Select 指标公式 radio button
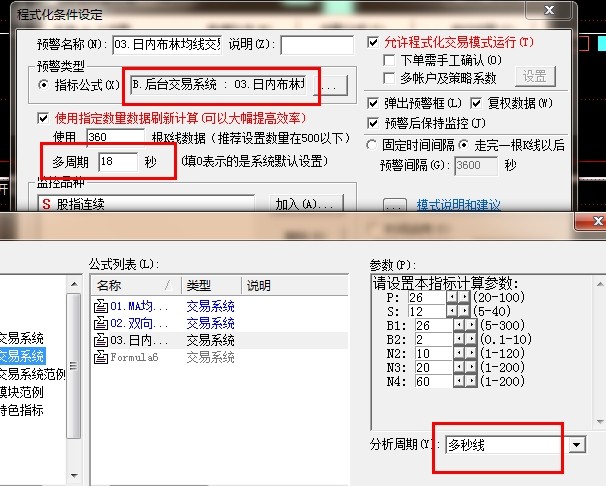This screenshot has height=486, width=606. pos(44,85)
